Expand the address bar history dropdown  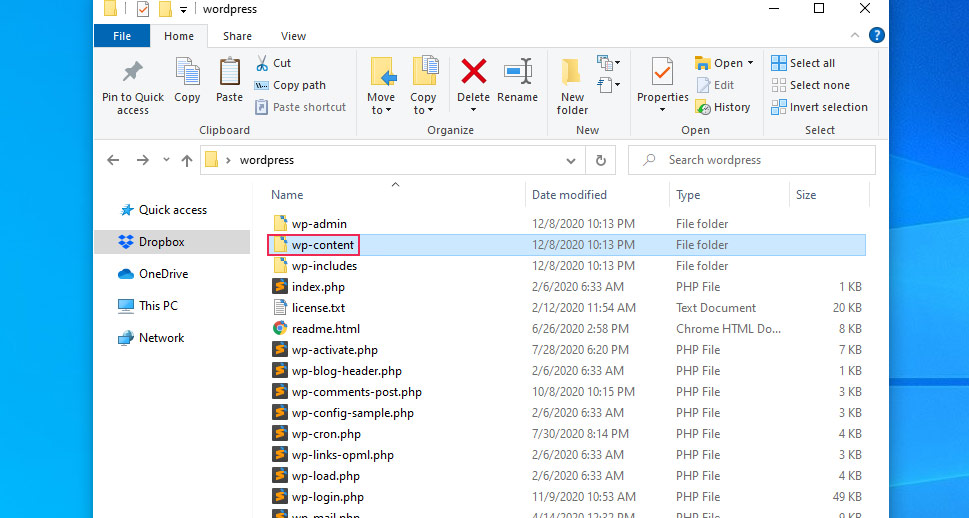[571, 161]
